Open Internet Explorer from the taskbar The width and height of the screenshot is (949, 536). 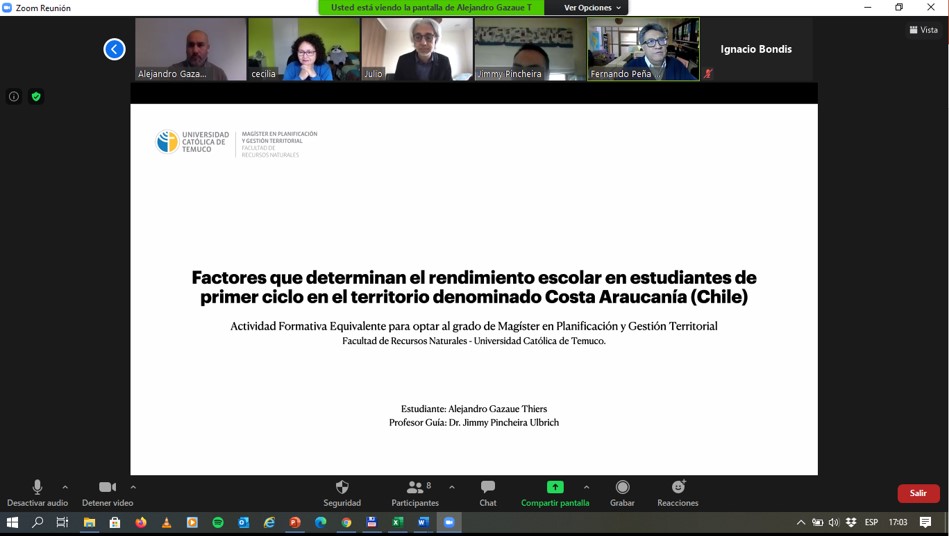tap(269, 522)
